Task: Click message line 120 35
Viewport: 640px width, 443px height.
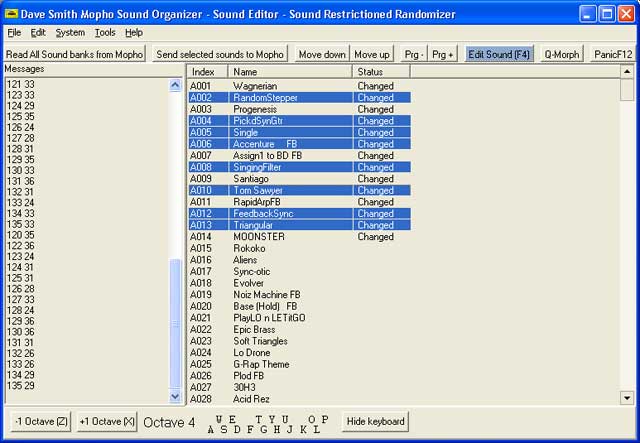Action: pos(20,235)
